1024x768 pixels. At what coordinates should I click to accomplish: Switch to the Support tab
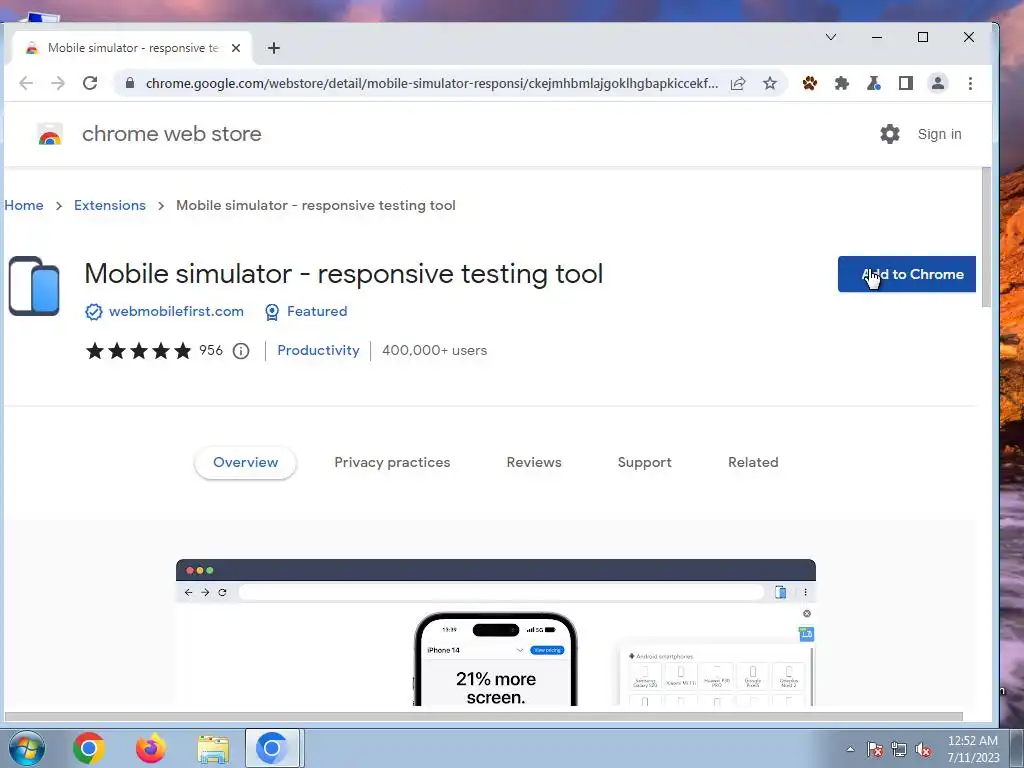coord(645,462)
